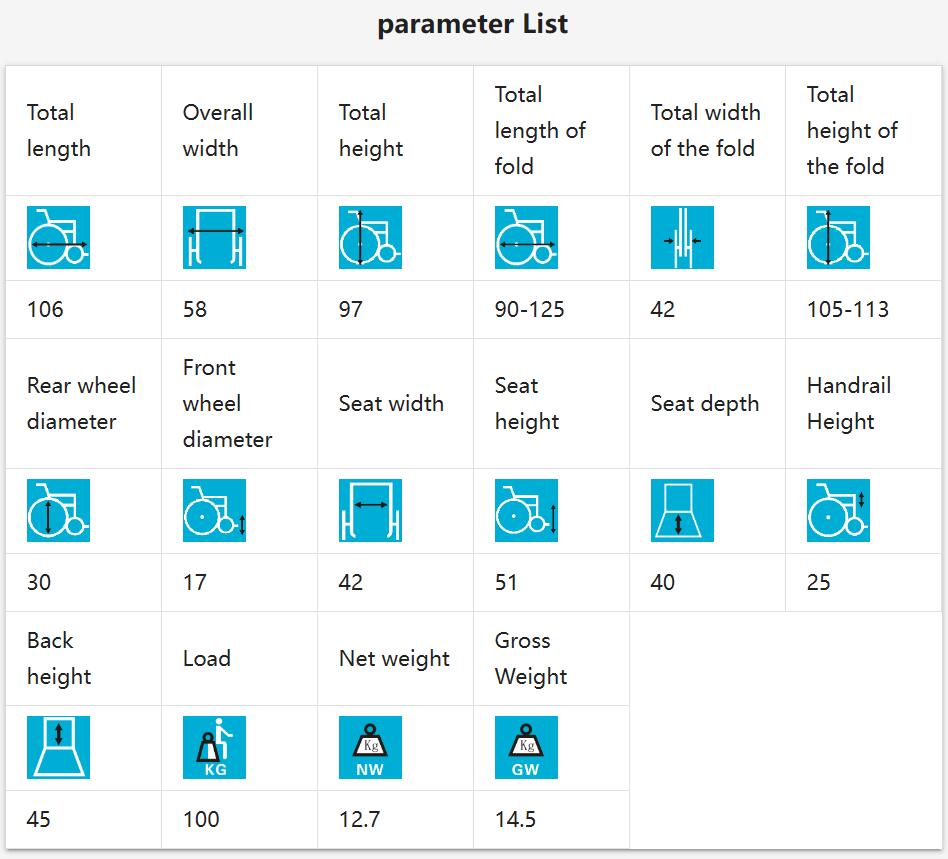Click the Seat height icon
This screenshot has width=948, height=859.
tap(526, 510)
